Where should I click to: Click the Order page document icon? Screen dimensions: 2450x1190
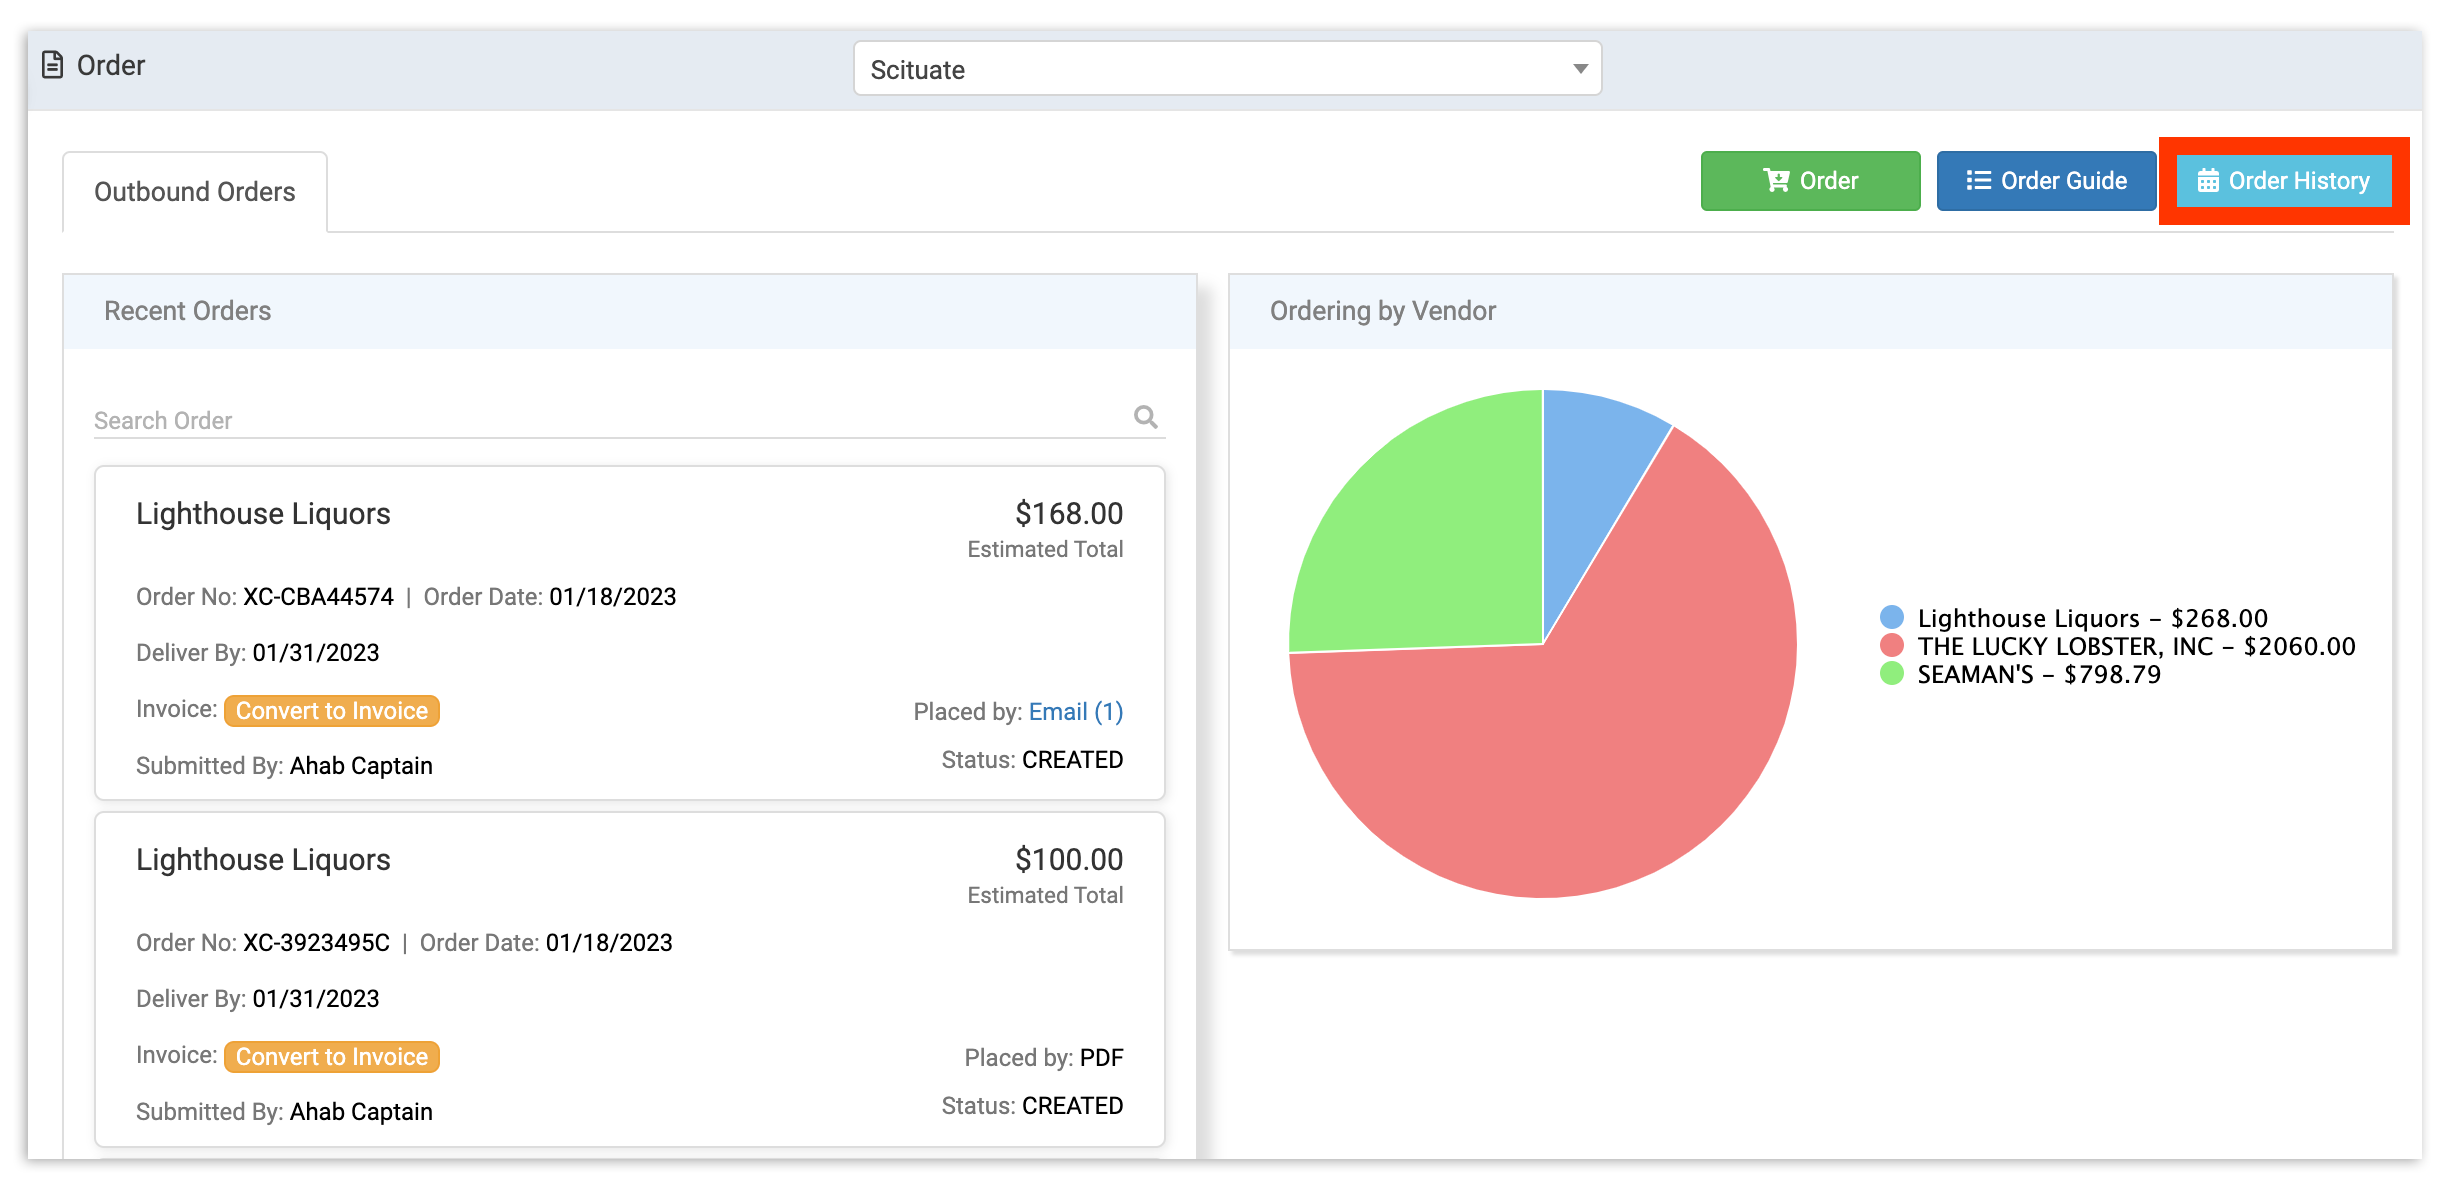pyautogui.click(x=52, y=66)
